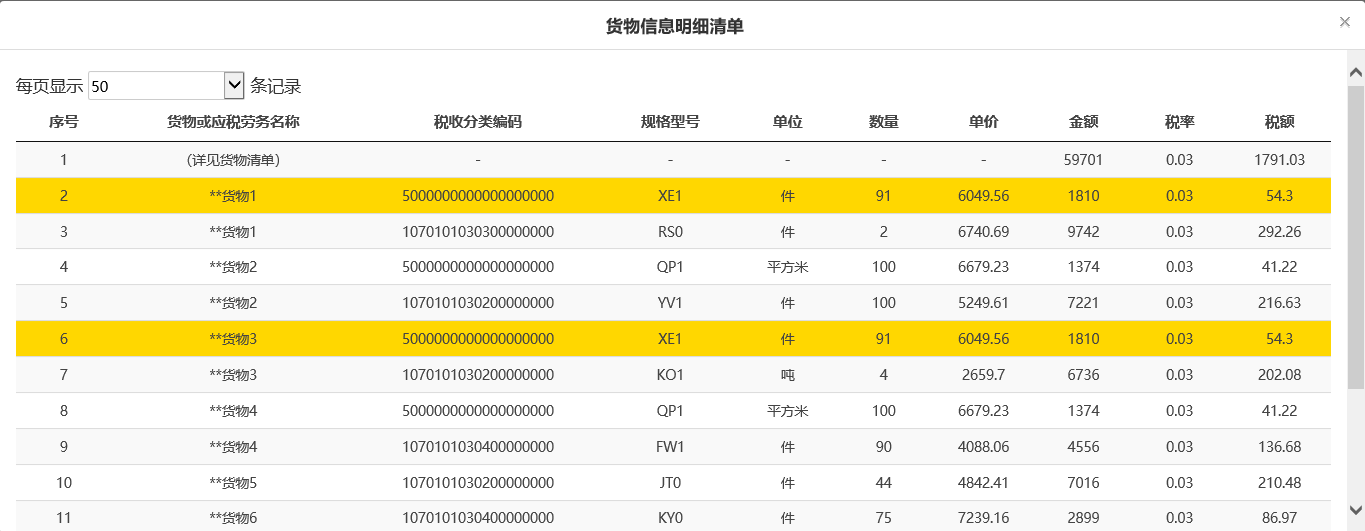The image size is (1365, 531).
Task: Click amount 59701 in row 1
Action: coord(1084,160)
